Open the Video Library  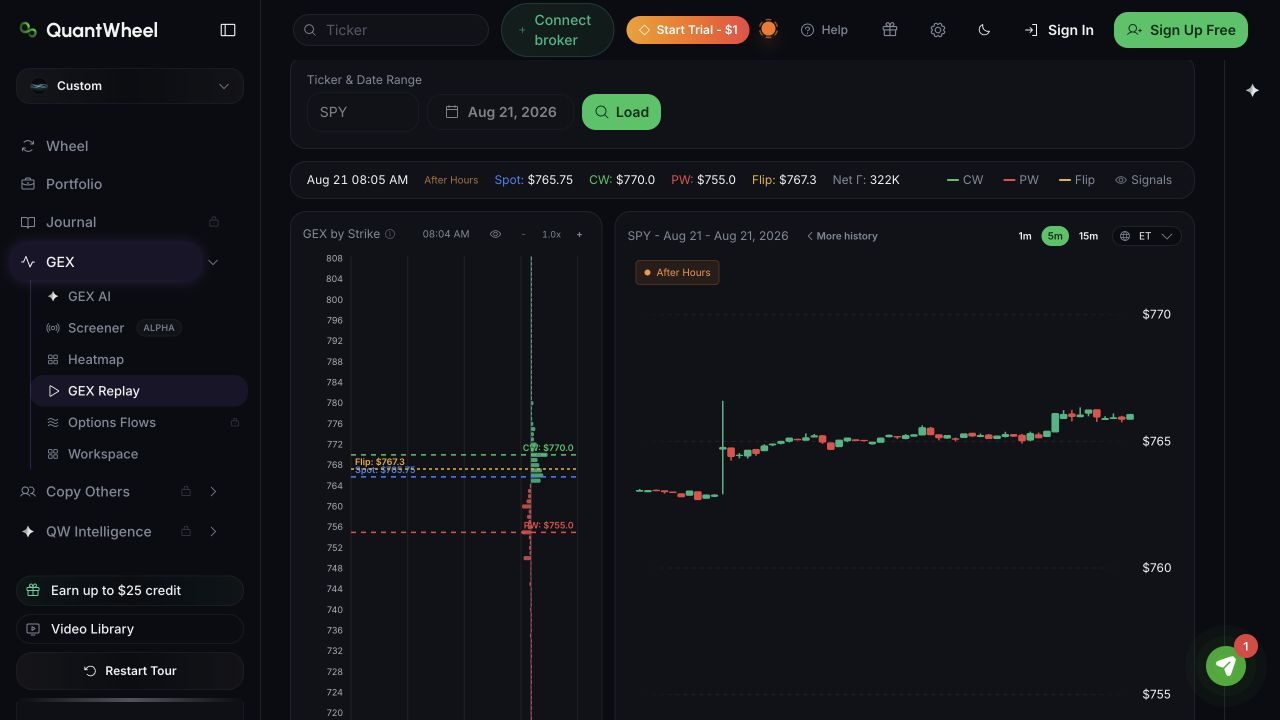point(130,629)
